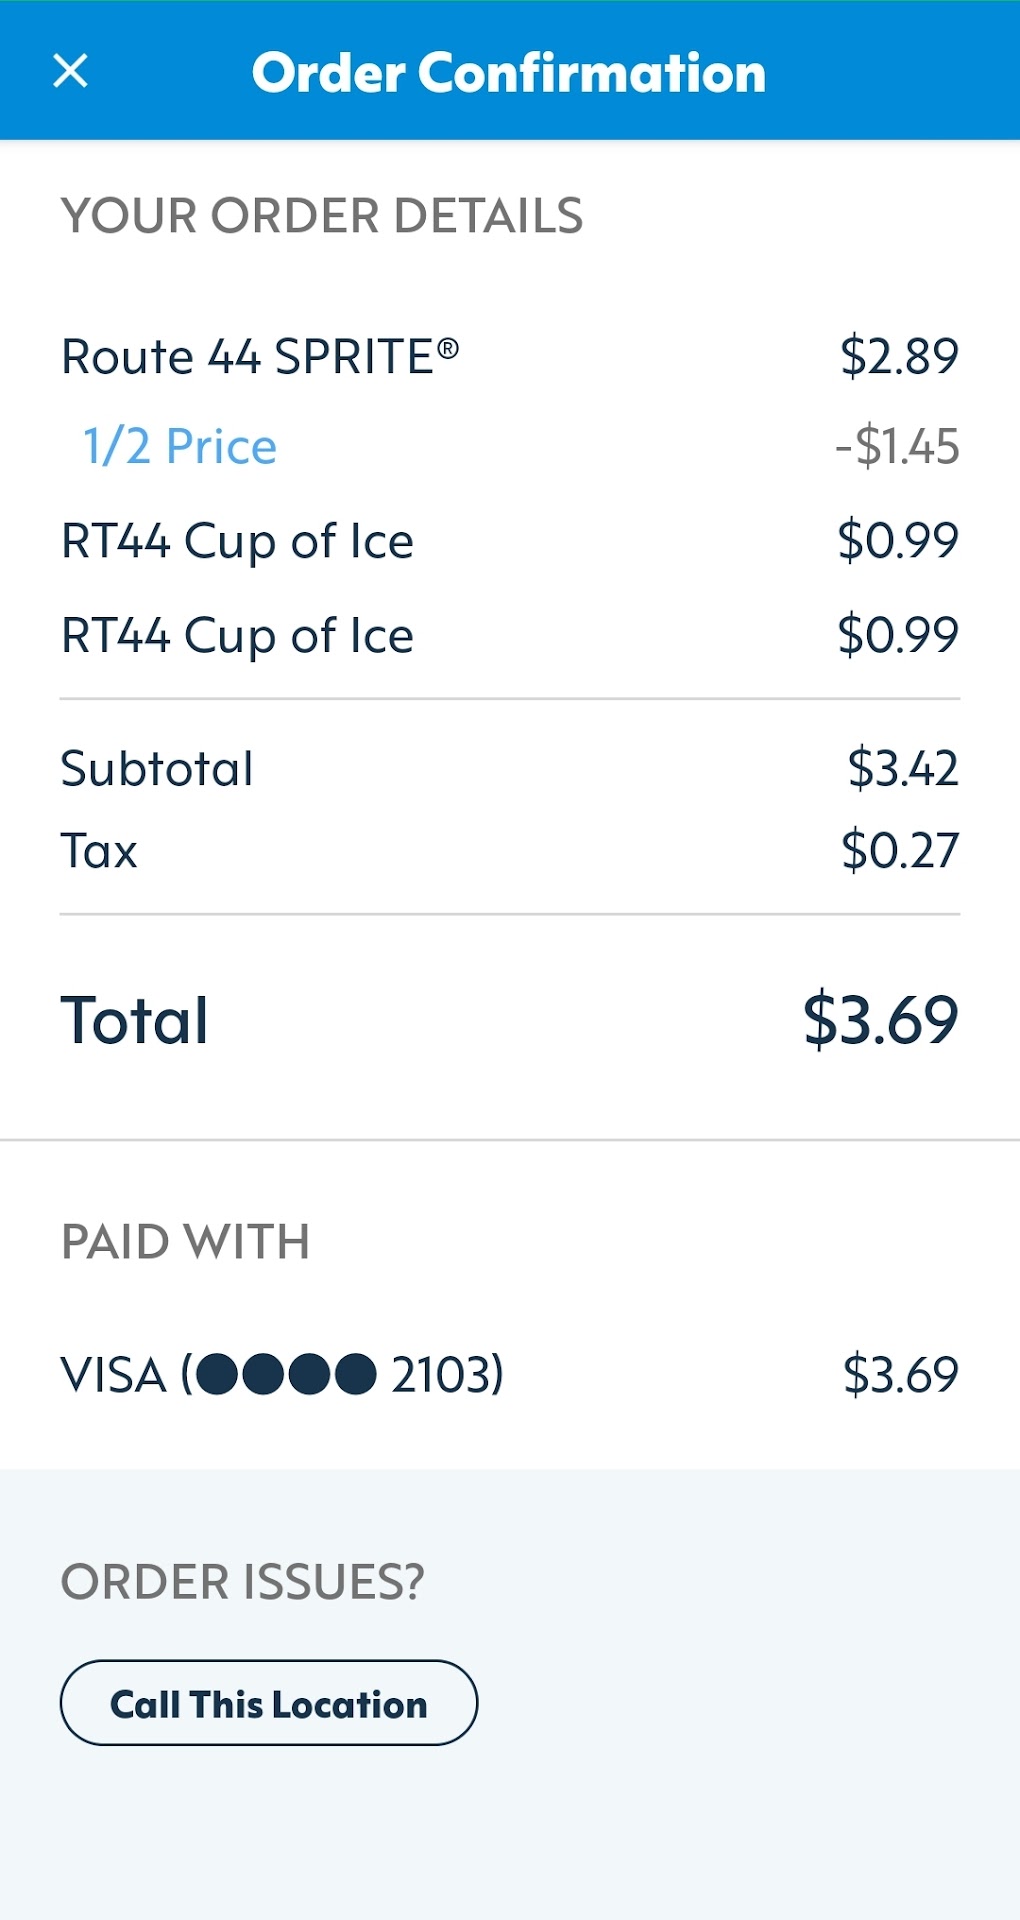Close the Order Confirmation screen
This screenshot has width=1020, height=1920.
point(70,71)
